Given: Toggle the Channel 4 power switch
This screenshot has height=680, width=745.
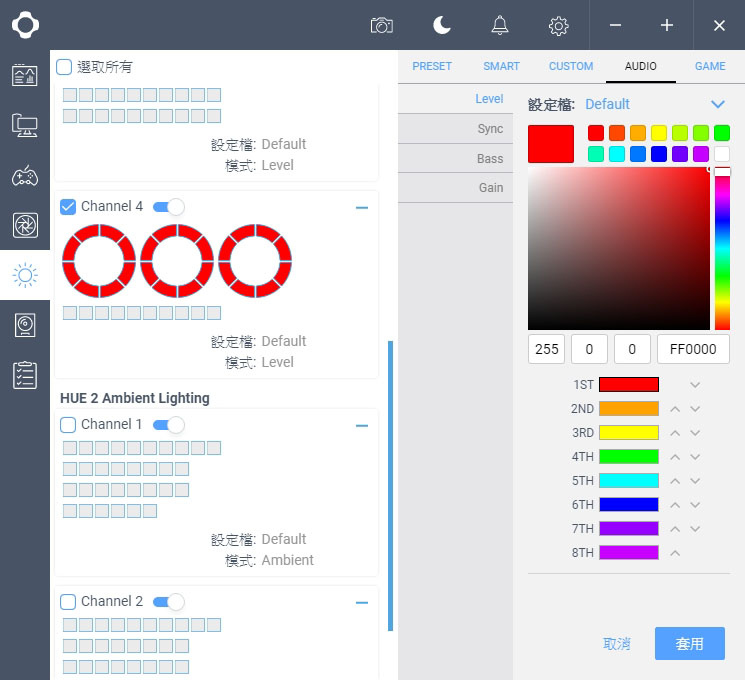Looking at the screenshot, I should (169, 207).
